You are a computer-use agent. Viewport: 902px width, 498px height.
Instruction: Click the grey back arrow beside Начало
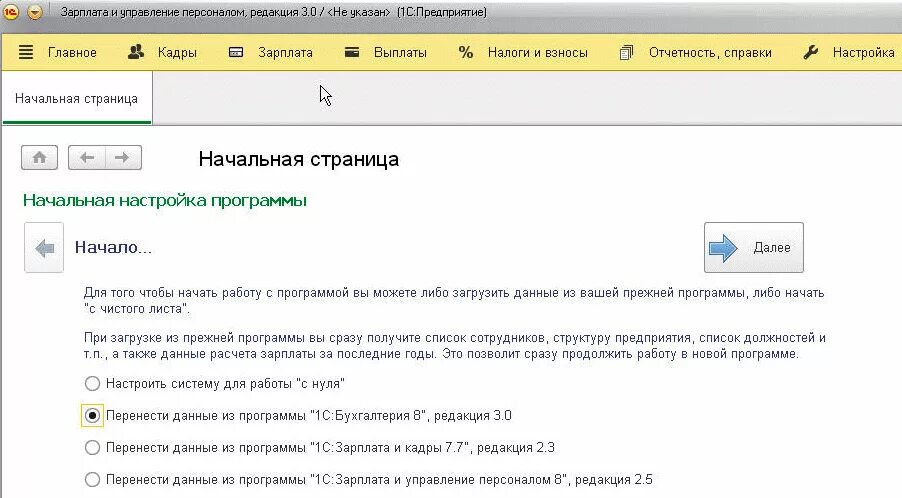tap(44, 248)
